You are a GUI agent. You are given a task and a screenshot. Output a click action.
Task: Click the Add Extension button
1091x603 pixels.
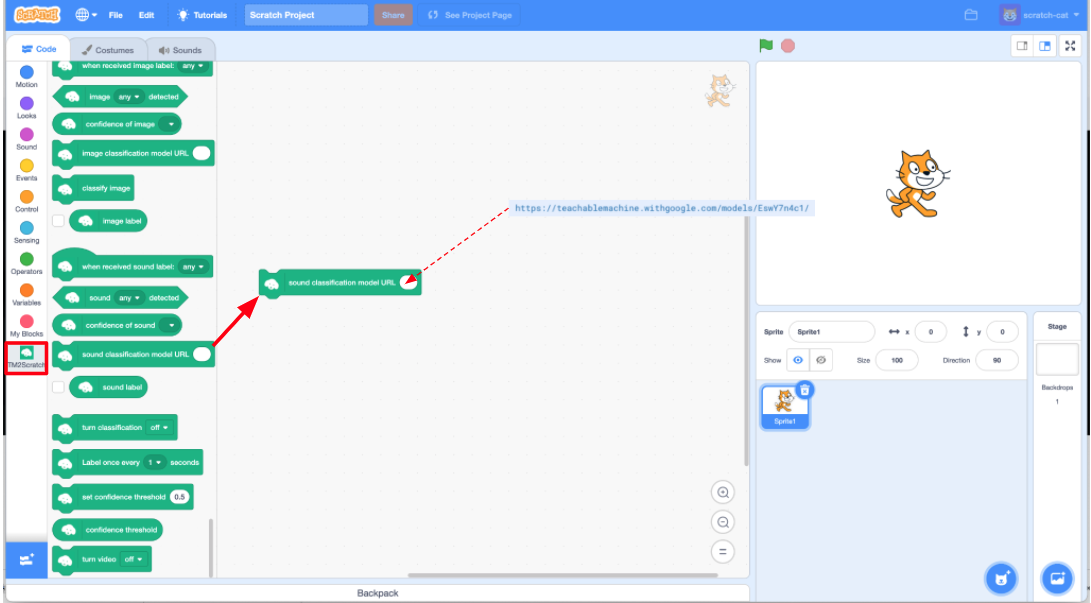(26, 560)
